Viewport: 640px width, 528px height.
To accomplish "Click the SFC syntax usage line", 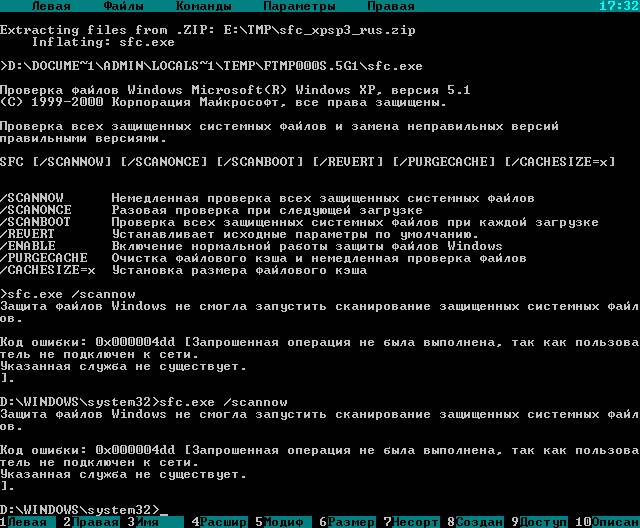I will click(307, 162).
